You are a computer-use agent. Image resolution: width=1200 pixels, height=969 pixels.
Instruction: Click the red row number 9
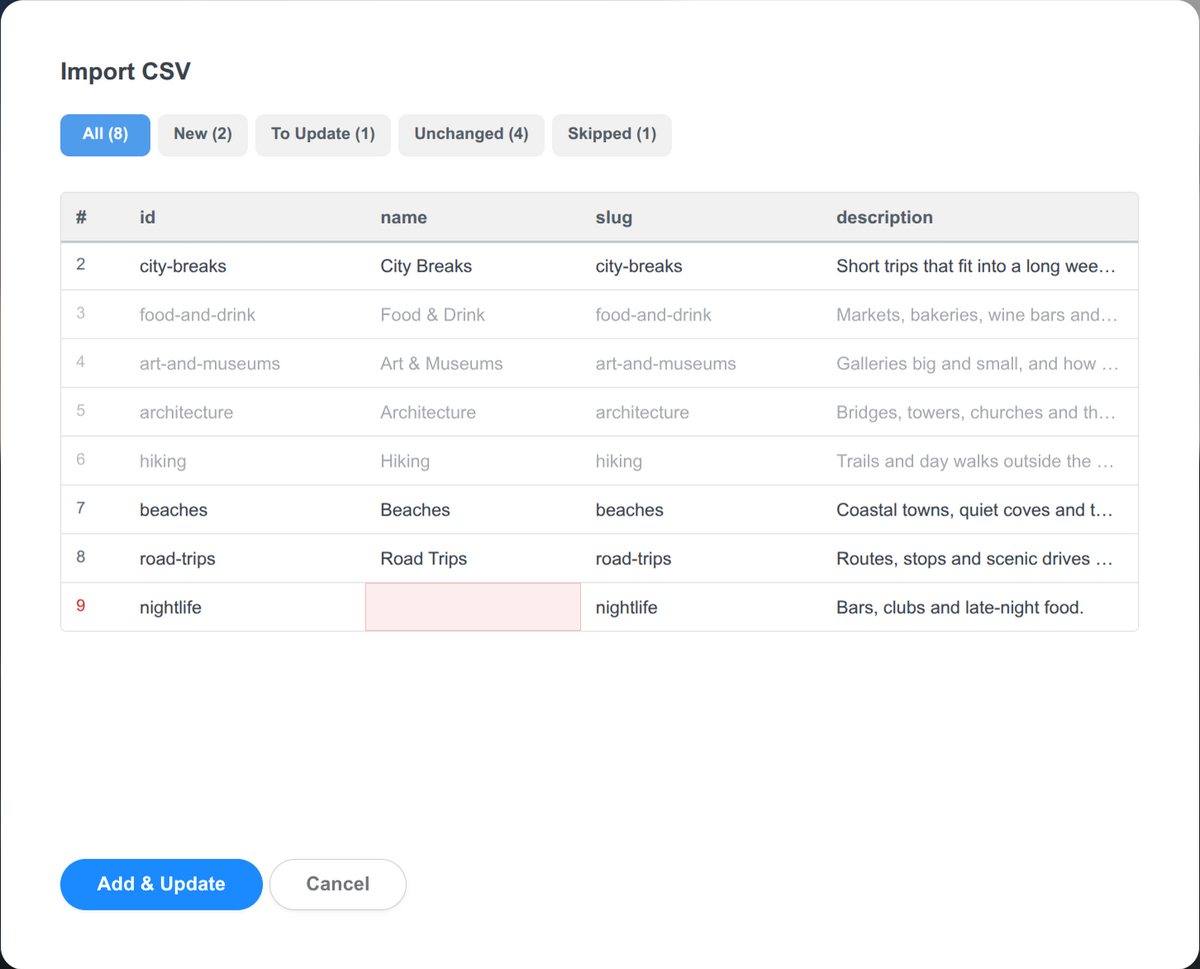pos(81,606)
